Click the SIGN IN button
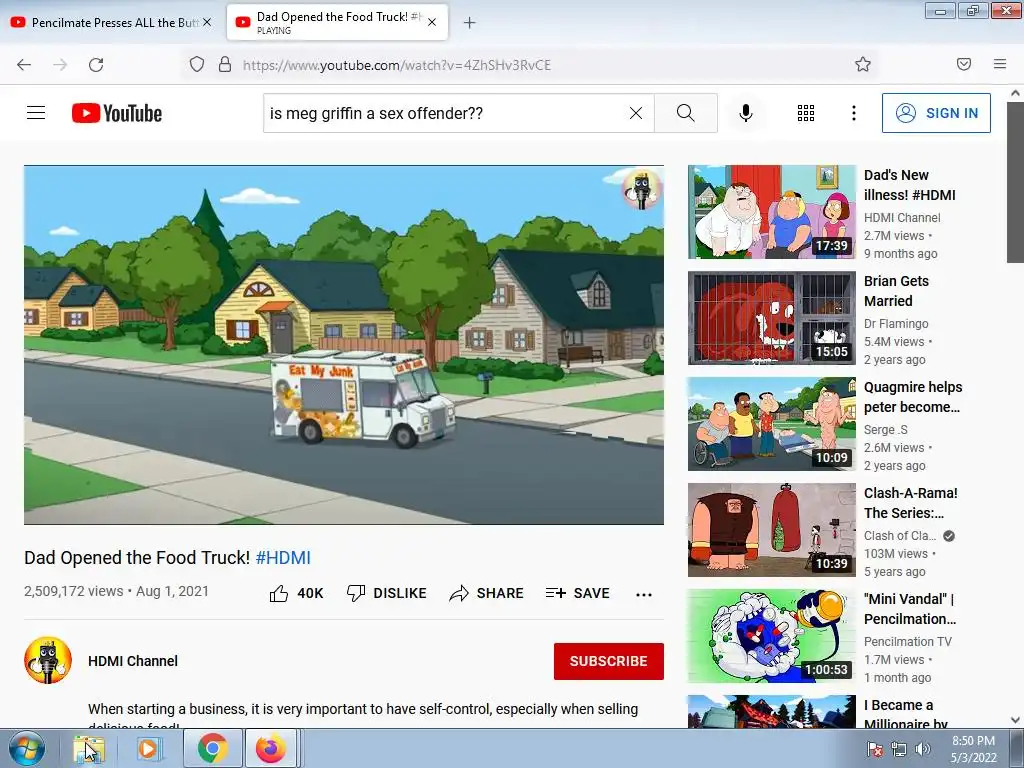This screenshot has height=768, width=1024. tap(936, 113)
